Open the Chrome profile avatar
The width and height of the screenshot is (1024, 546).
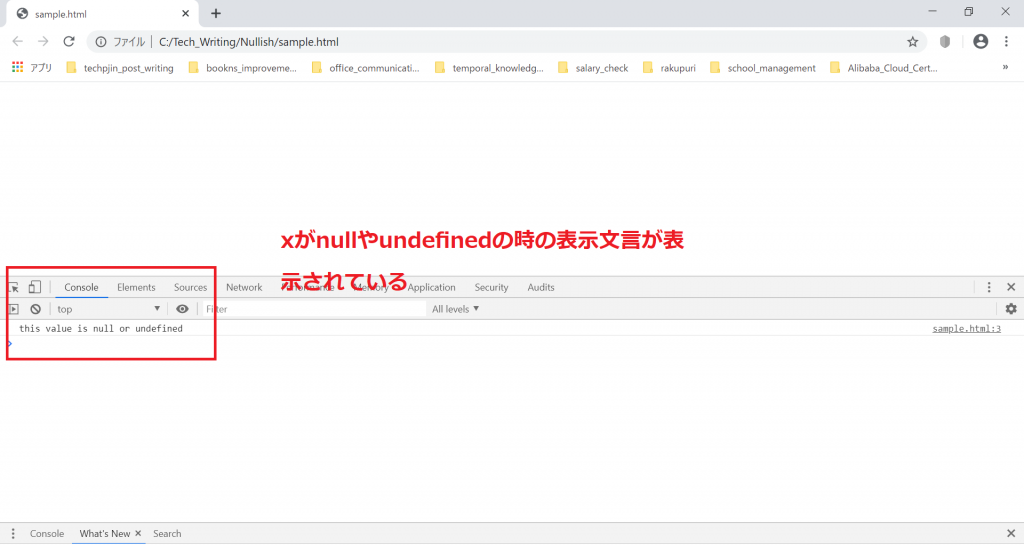[980, 42]
